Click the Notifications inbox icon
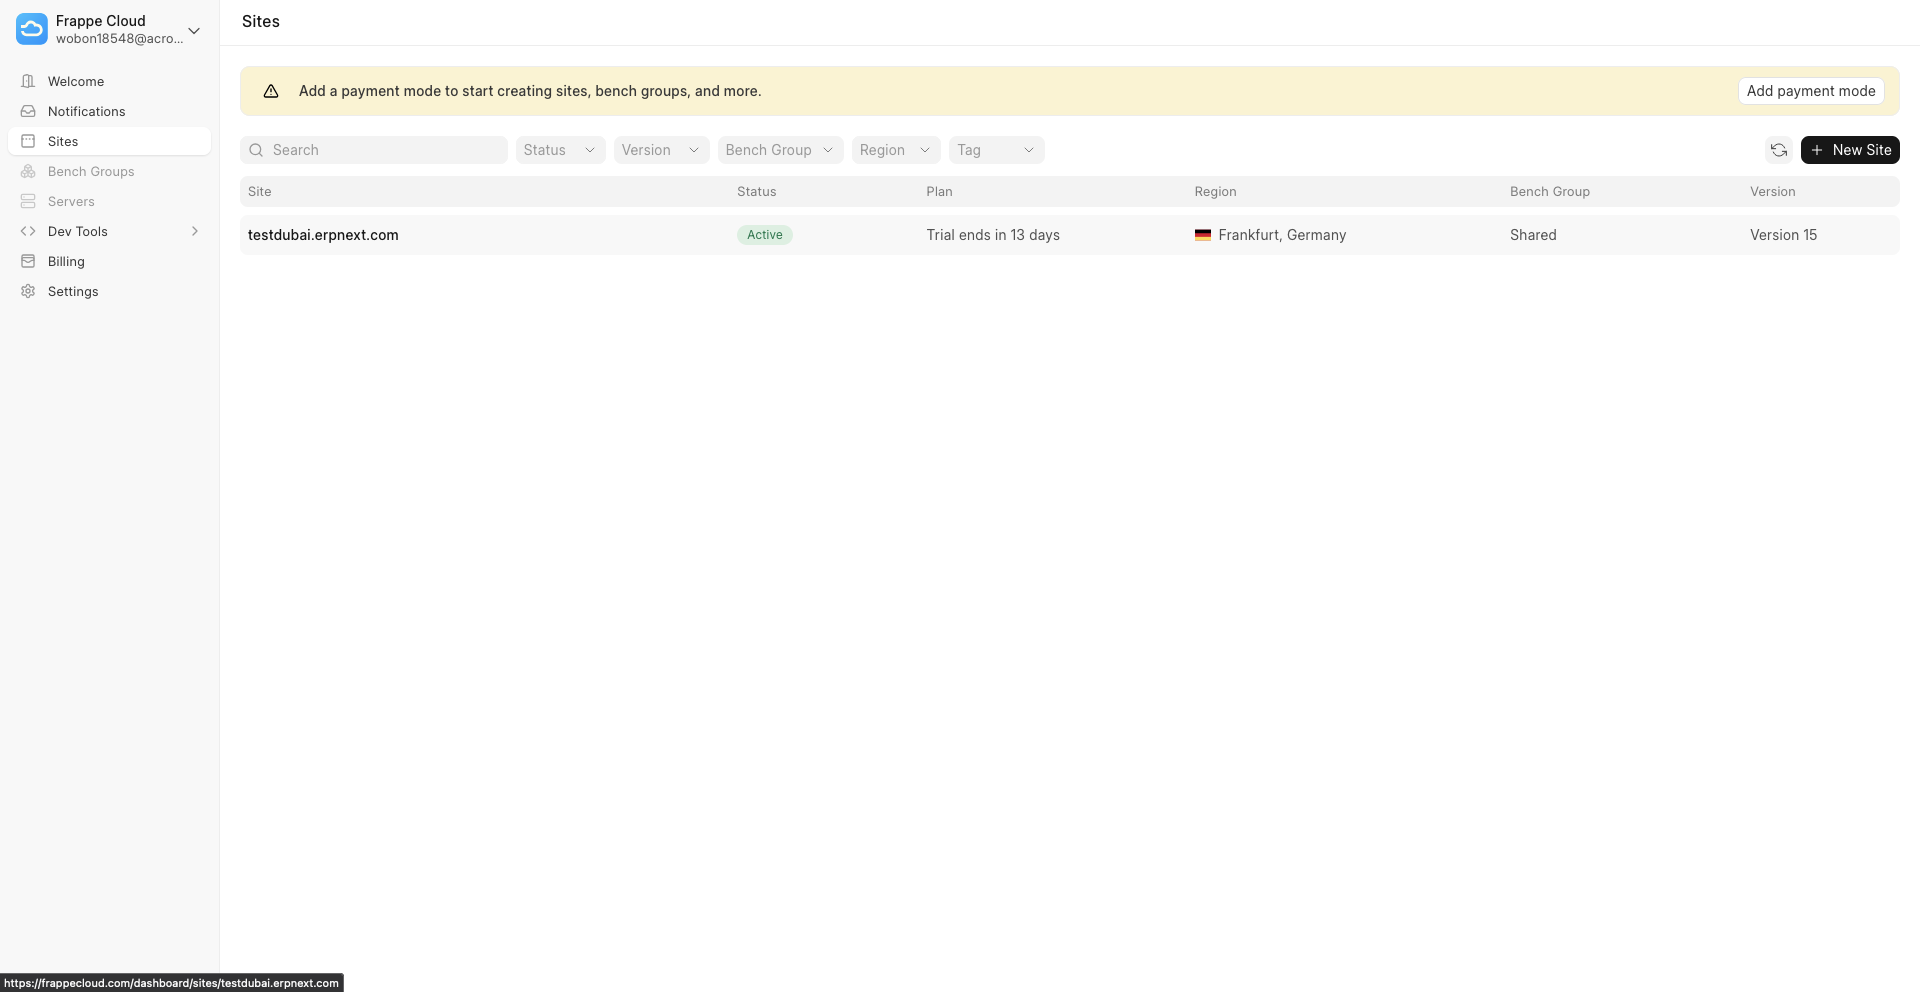Viewport: 1920px width, 992px height. (27, 111)
